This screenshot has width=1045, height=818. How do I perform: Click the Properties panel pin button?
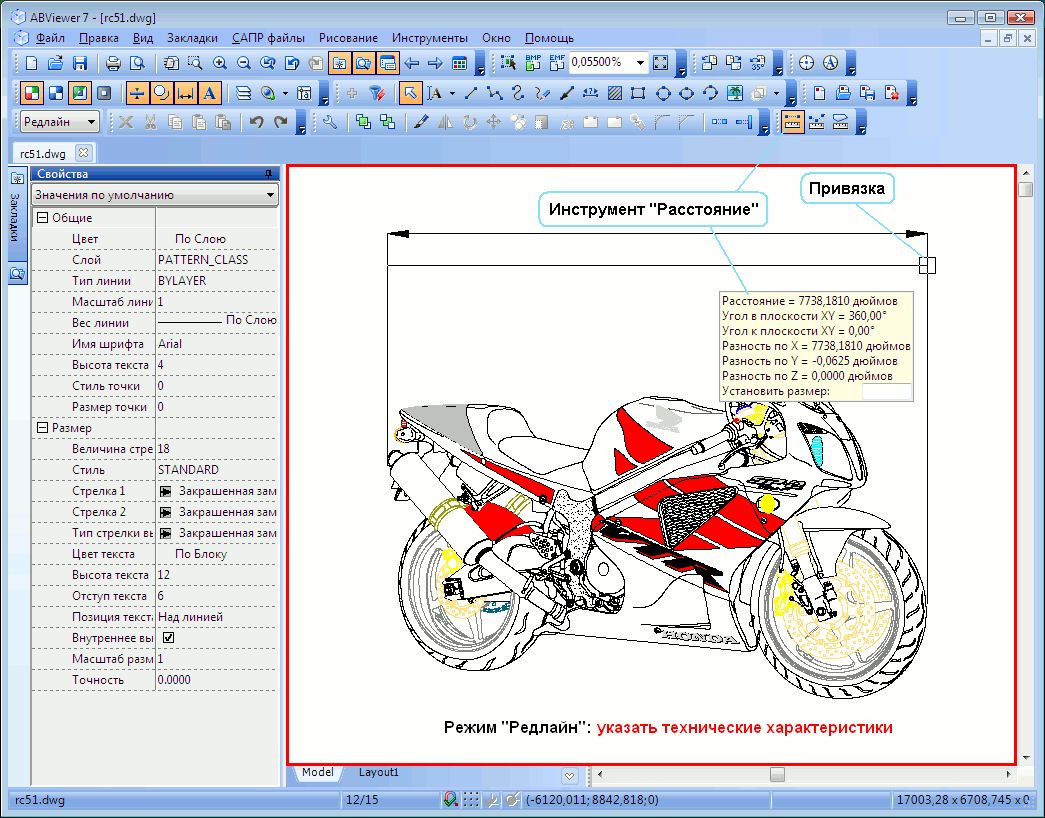[x=269, y=174]
